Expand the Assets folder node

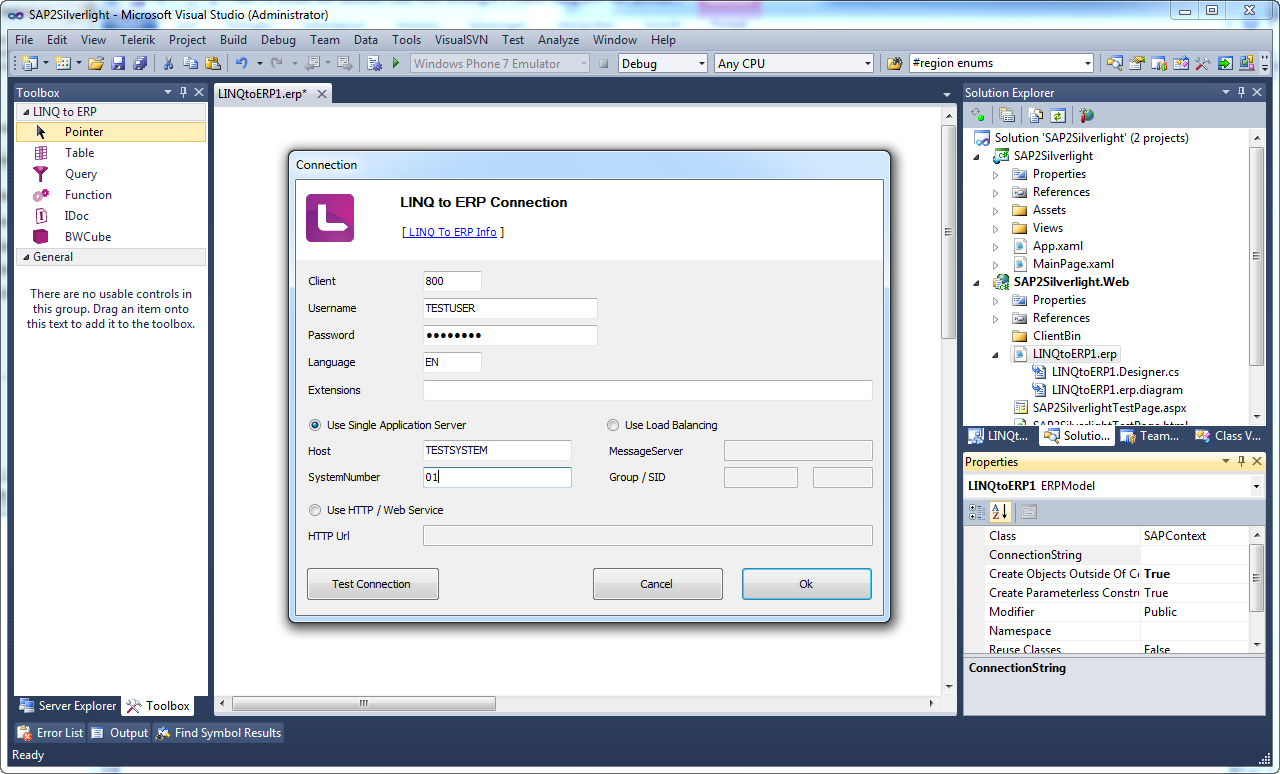tap(995, 210)
